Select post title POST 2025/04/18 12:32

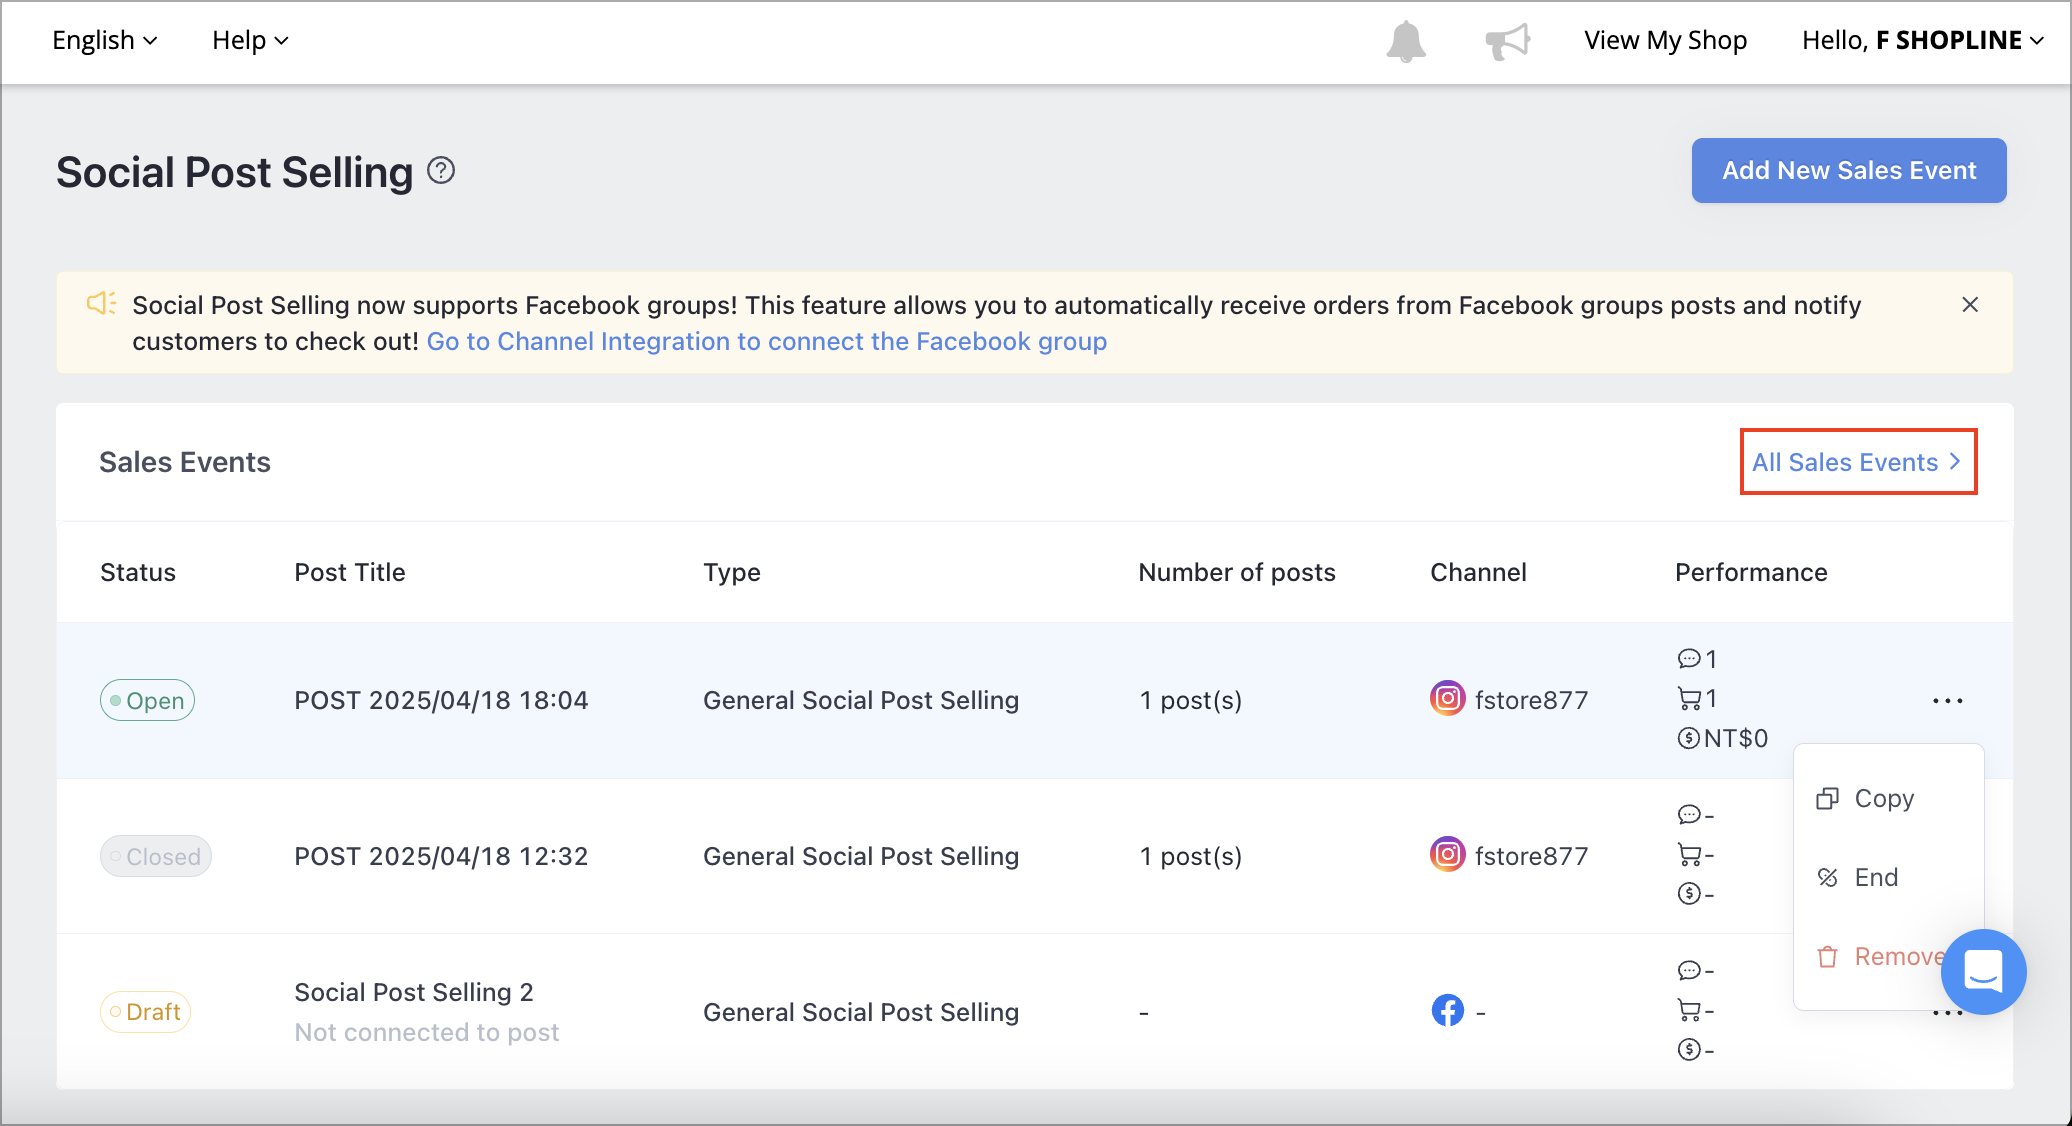tap(441, 856)
